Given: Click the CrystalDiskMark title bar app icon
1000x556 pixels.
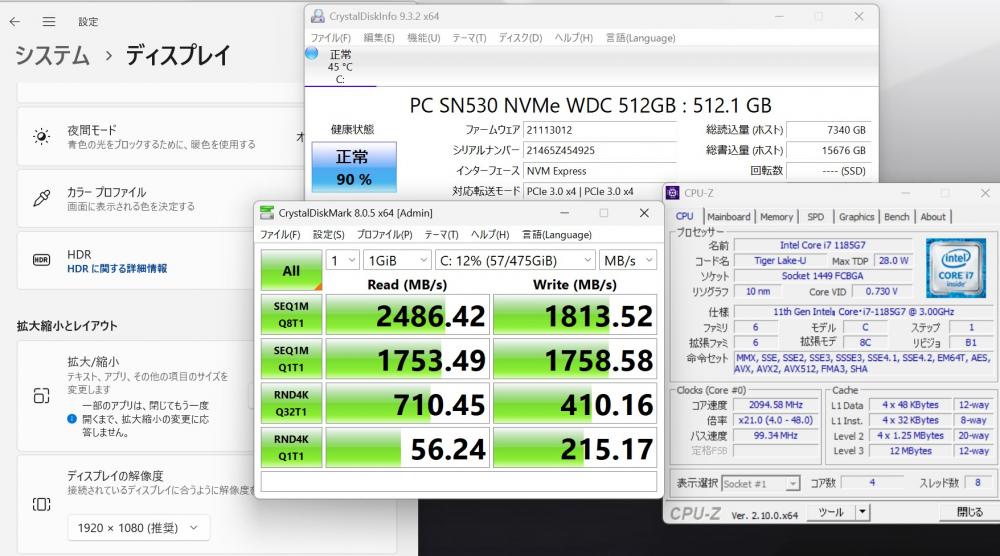Looking at the screenshot, I should point(267,213).
